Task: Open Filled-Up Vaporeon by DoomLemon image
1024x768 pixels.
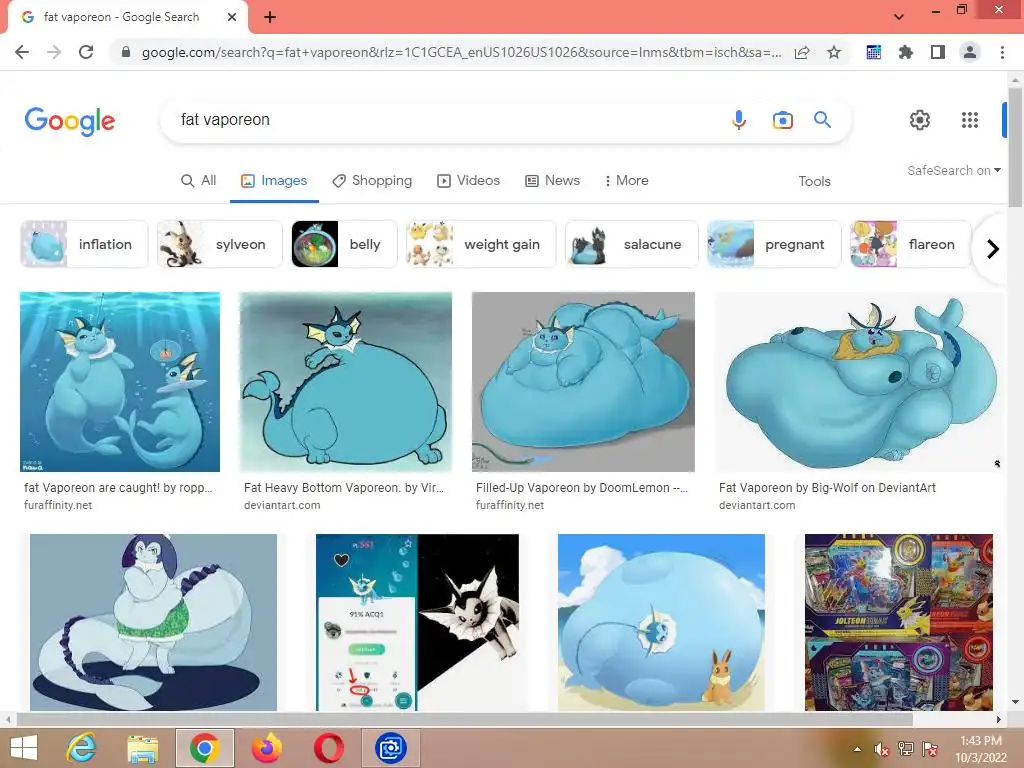Action: [583, 381]
